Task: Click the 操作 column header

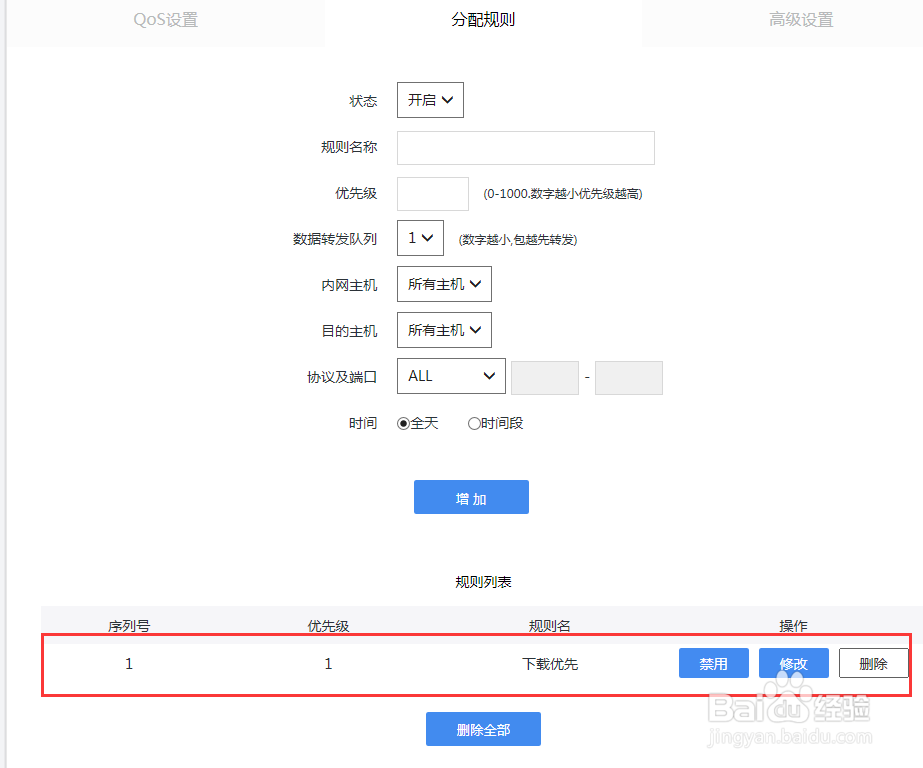Action: (x=793, y=626)
